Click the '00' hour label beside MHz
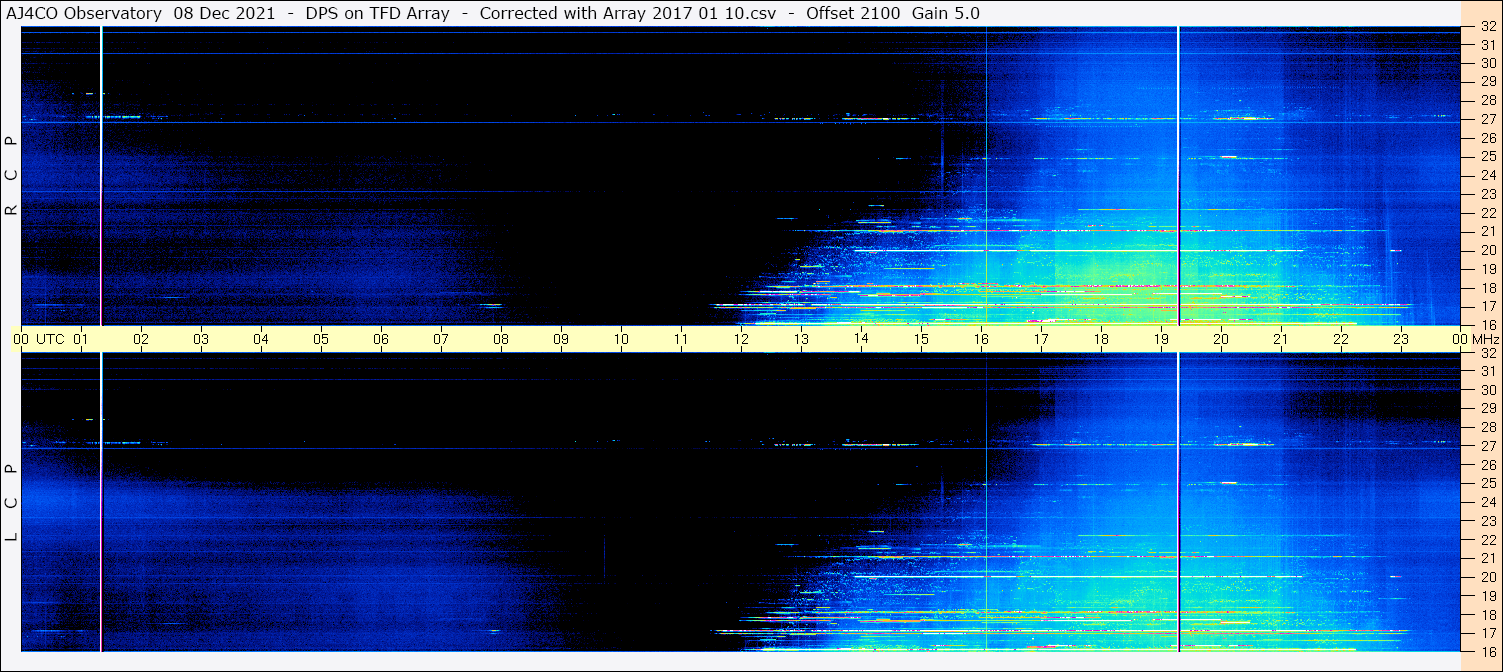This screenshot has height=672, width=1503. pos(1461,339)
